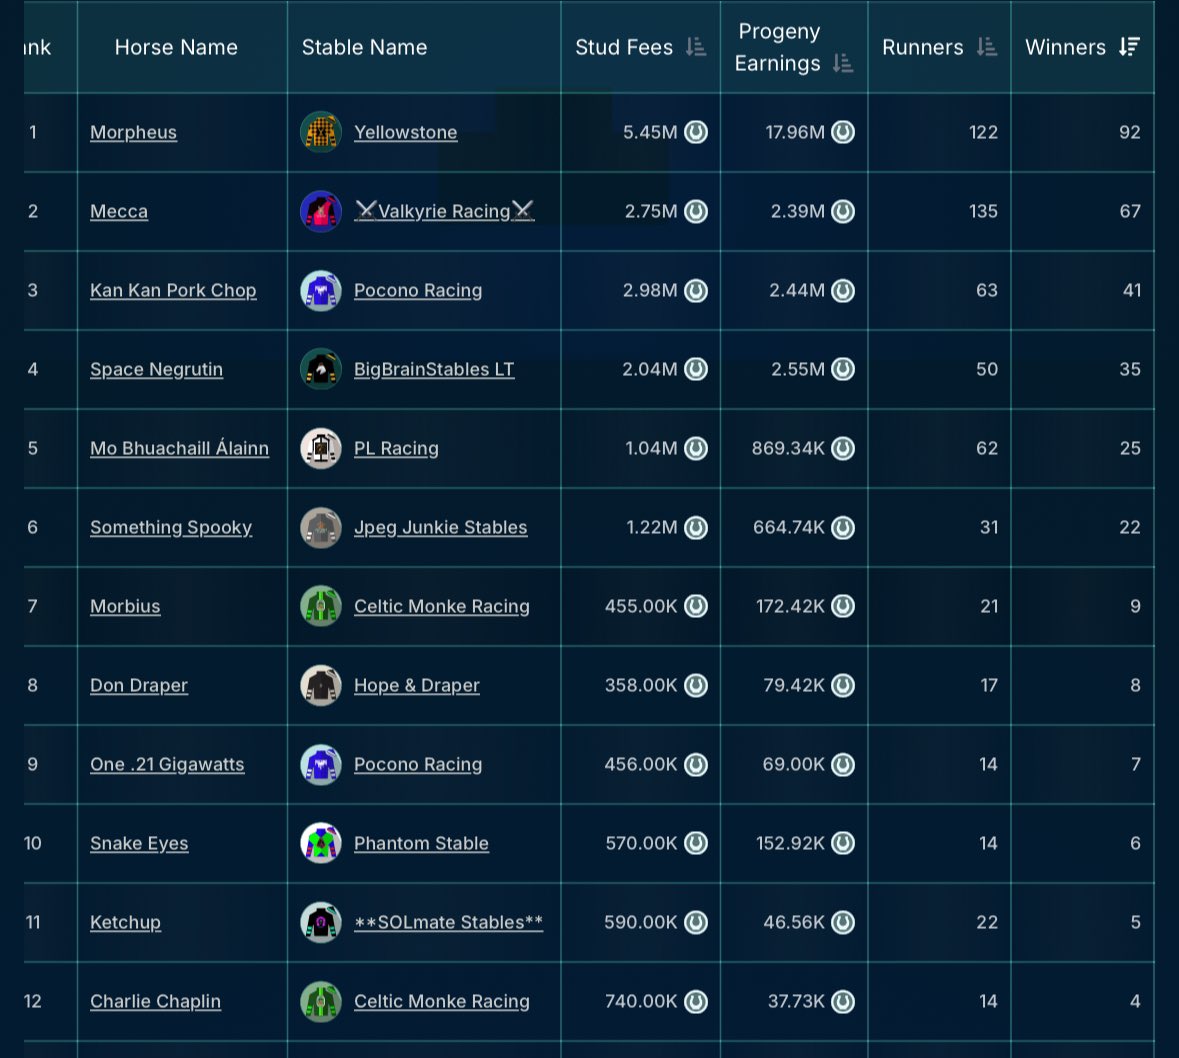Click Hope & Draper silk avatar
The height and width of the screenshot is (1058, 1179).
[321, 685]
